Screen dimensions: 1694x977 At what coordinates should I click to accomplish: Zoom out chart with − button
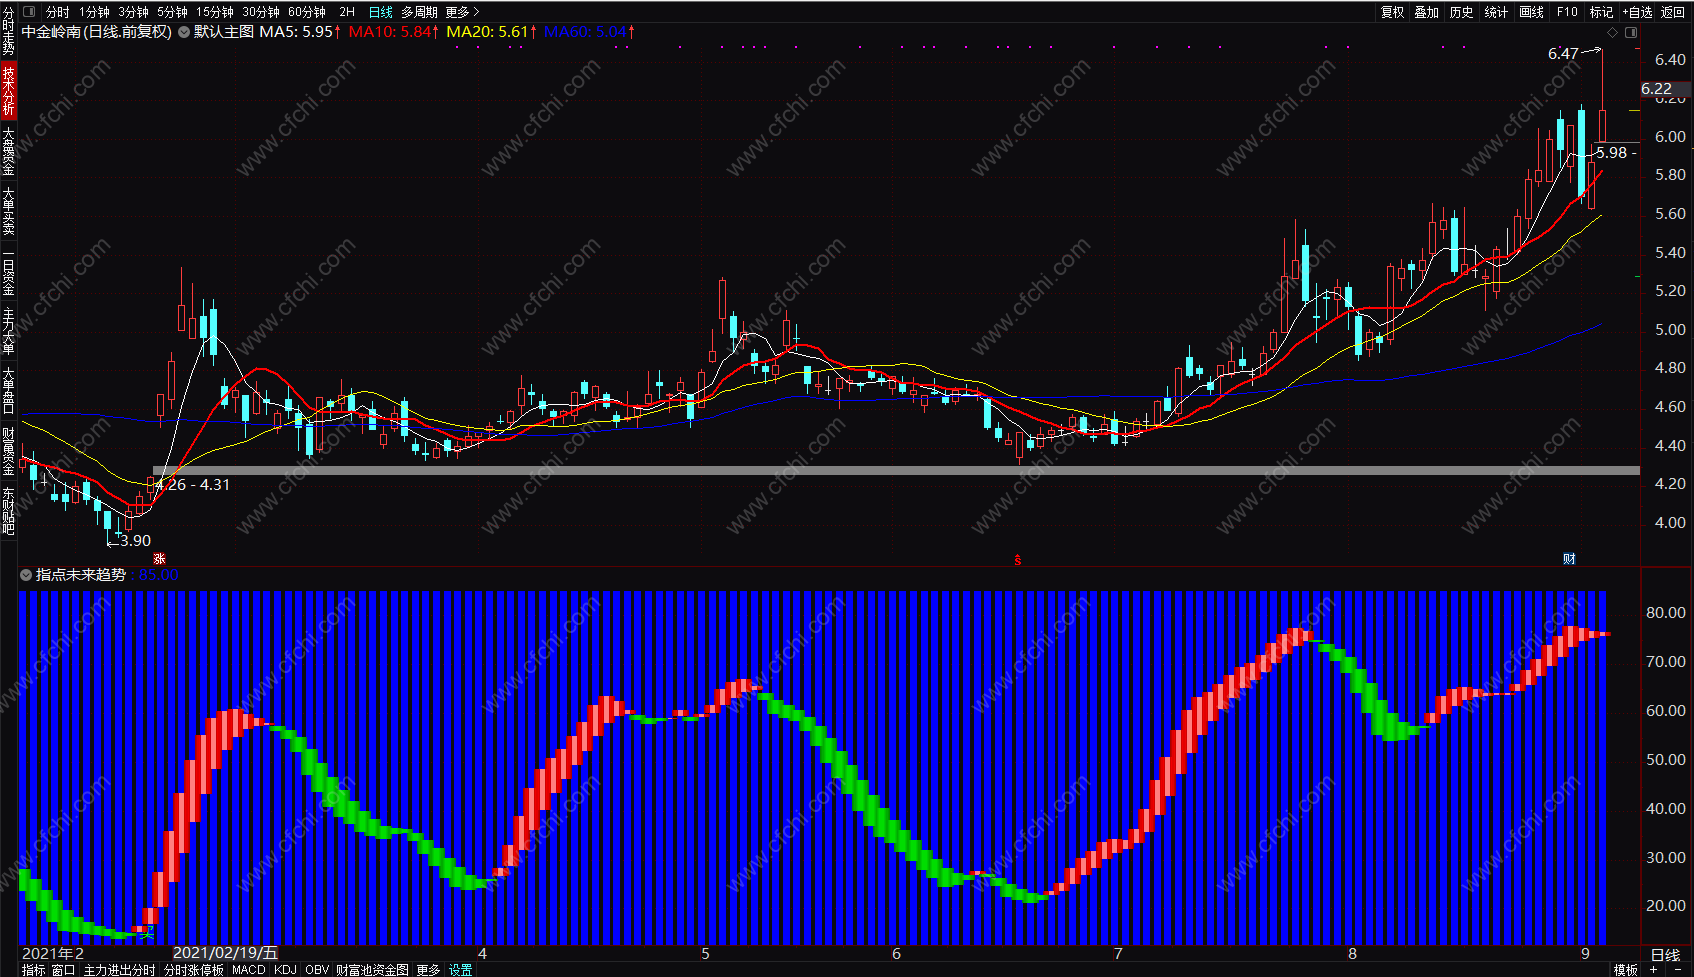[x=1678, y=970]
